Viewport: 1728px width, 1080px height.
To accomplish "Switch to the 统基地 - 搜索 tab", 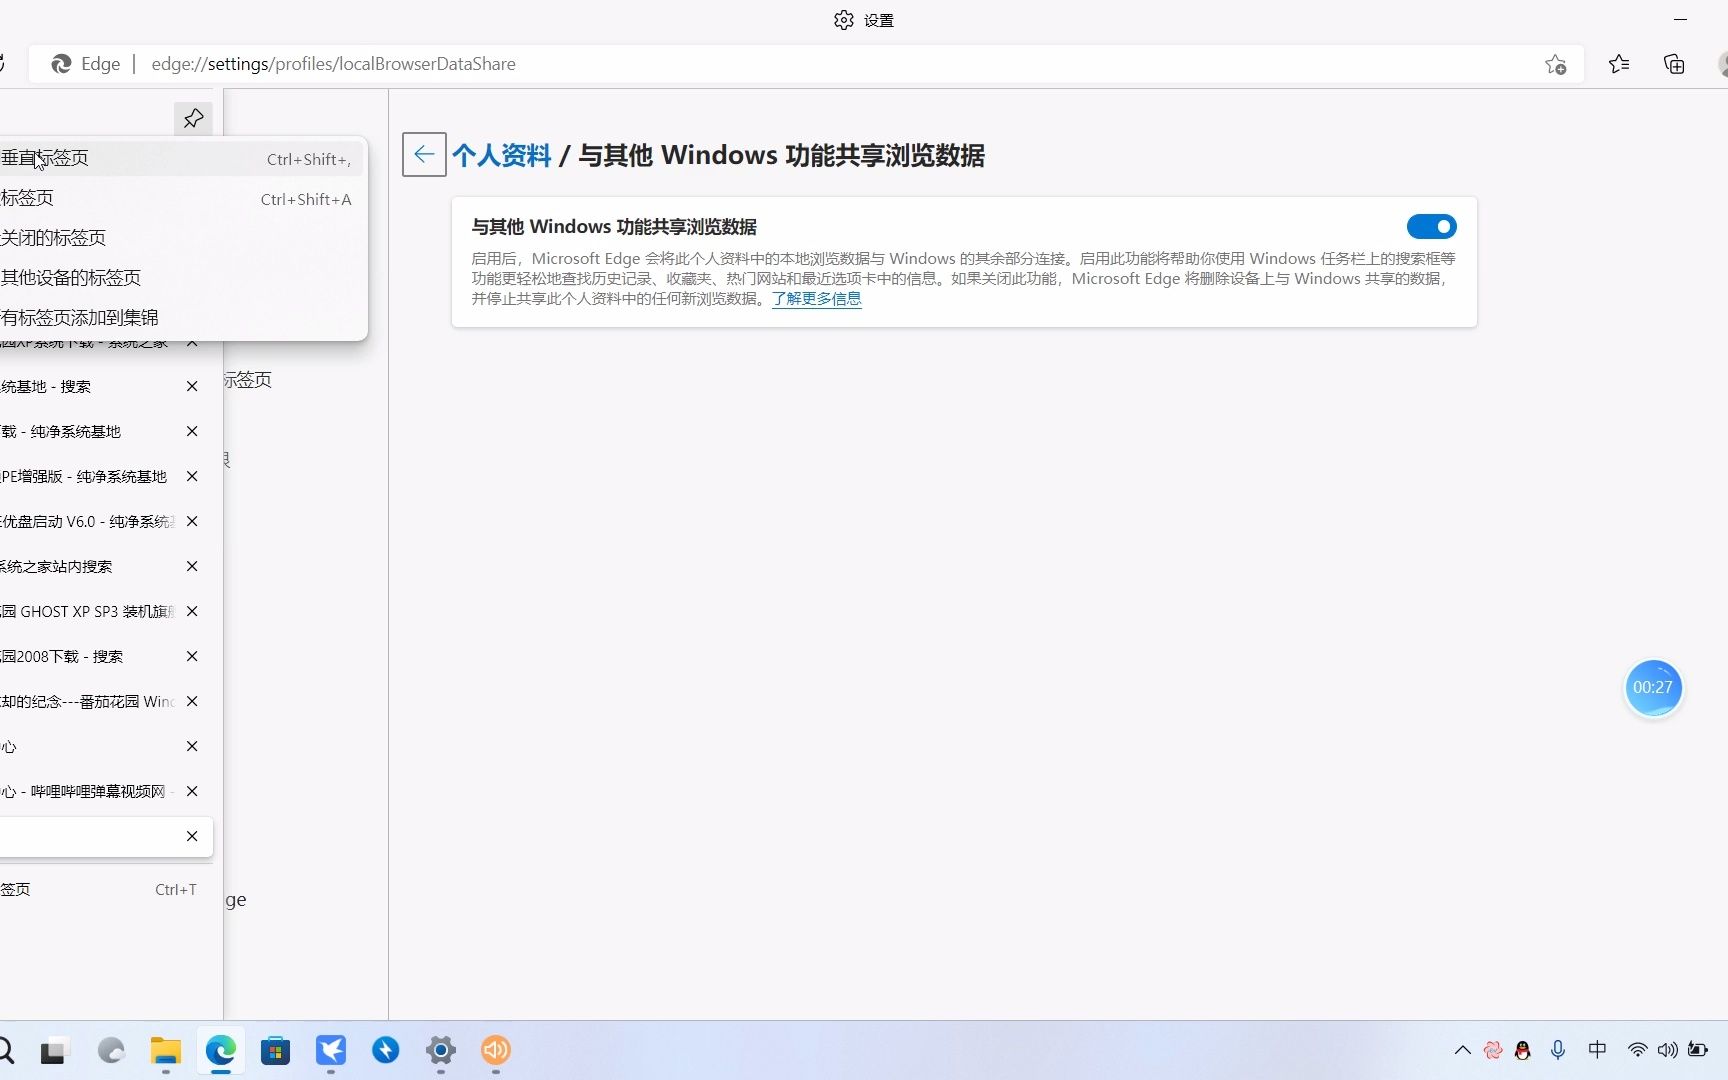I will tap(88, 386).
